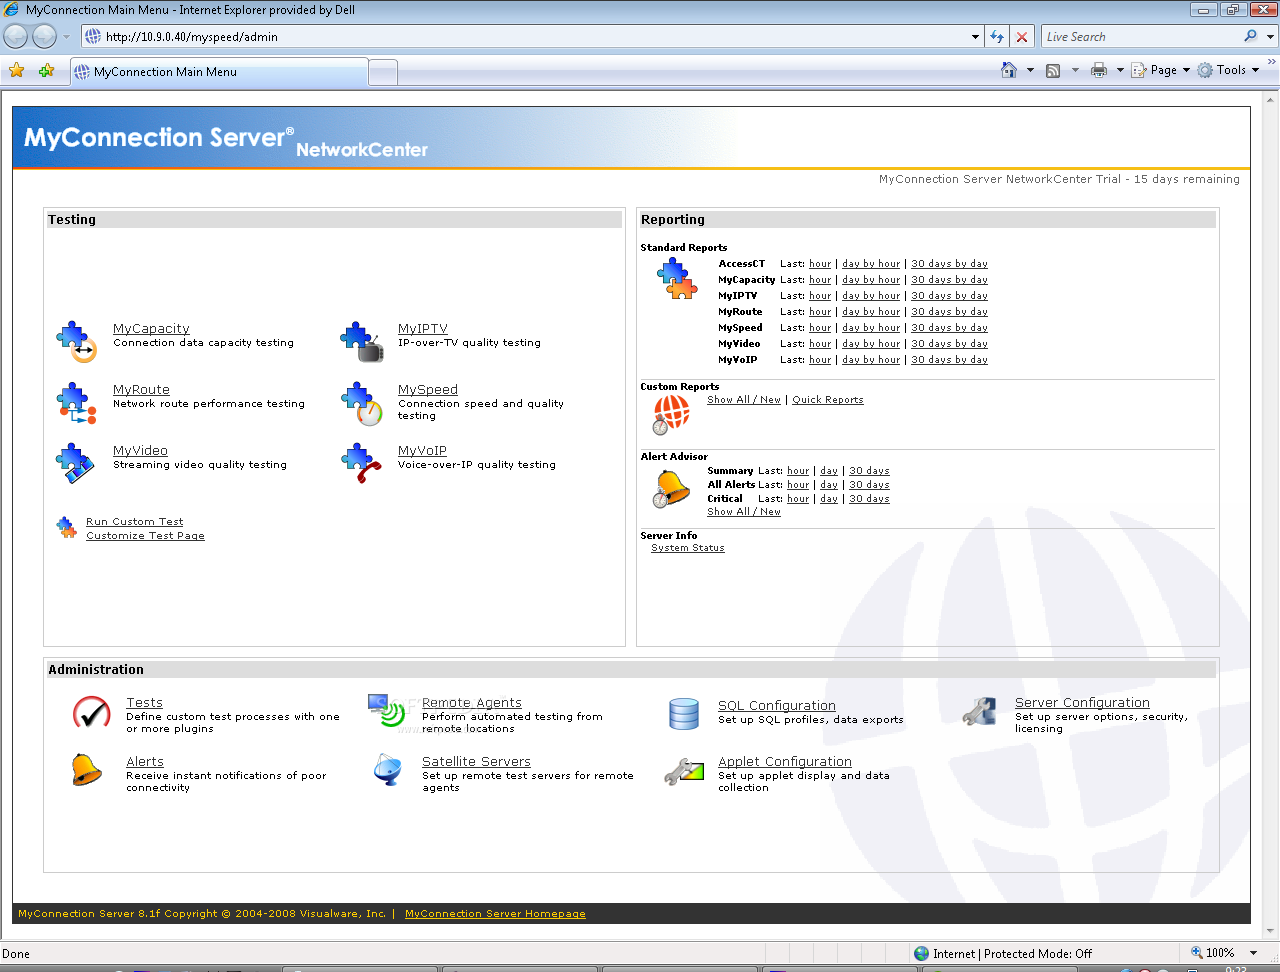
Task: Click the Remote Agents monitor icon
Action: pyautogui.click(x=386, y=710)
